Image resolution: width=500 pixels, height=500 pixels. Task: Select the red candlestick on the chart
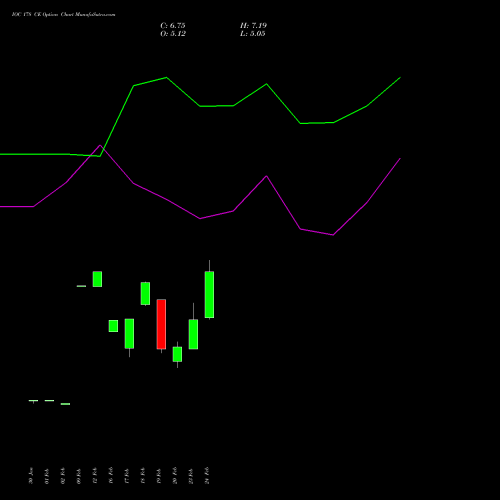click(x=161, y=324)
